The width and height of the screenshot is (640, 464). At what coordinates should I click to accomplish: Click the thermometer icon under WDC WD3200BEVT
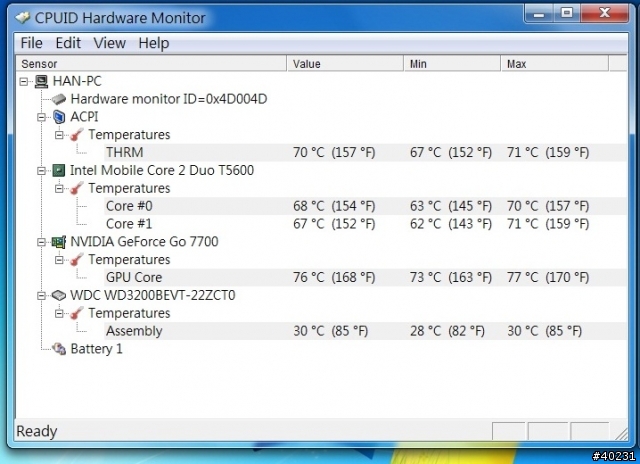[x=76, y=313]
